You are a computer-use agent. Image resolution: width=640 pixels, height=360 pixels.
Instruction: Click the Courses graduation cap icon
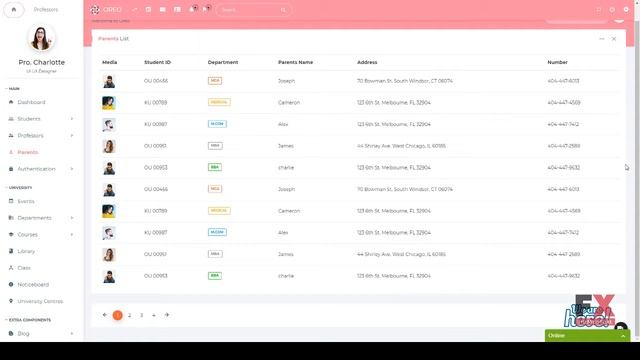click(11, 235)
